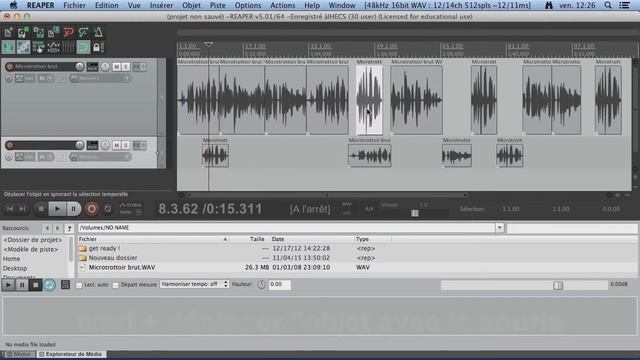
Task: Select the Nouveau dossier folder
Action: coord(113,258)
